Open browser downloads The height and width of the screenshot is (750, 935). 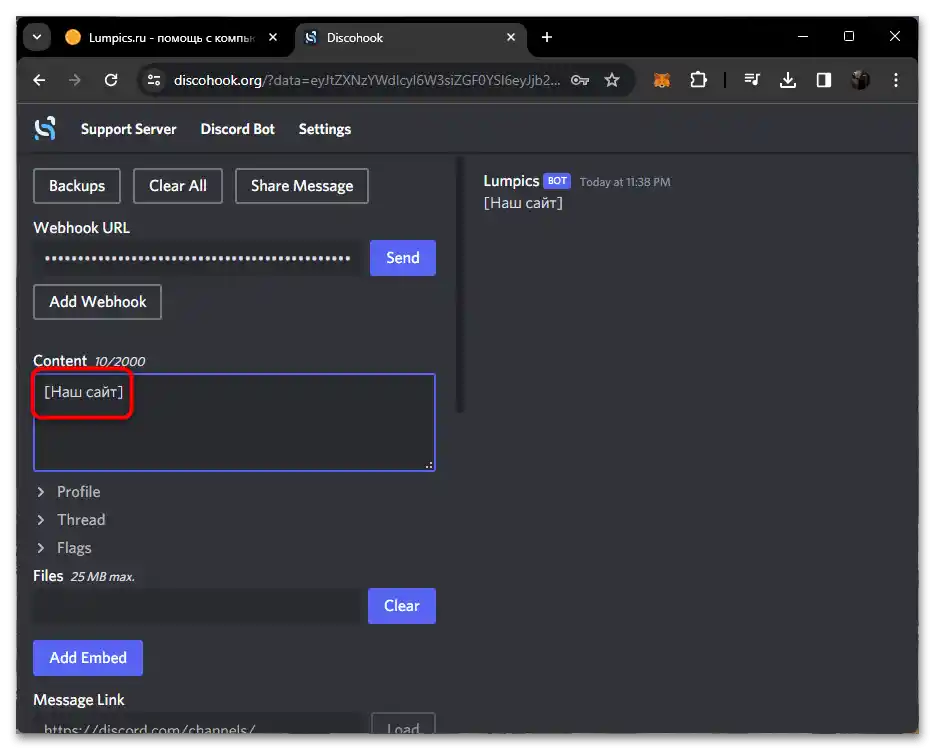[788, 80]
